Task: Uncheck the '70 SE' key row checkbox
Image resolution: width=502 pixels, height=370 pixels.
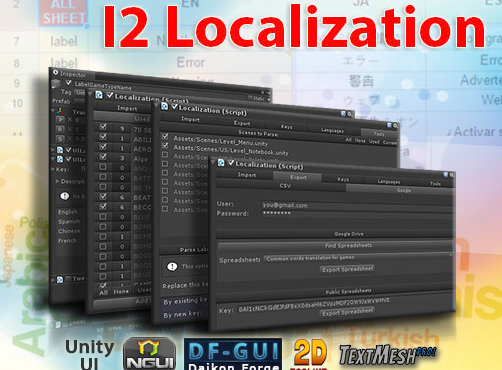Action: coord(103,127)
